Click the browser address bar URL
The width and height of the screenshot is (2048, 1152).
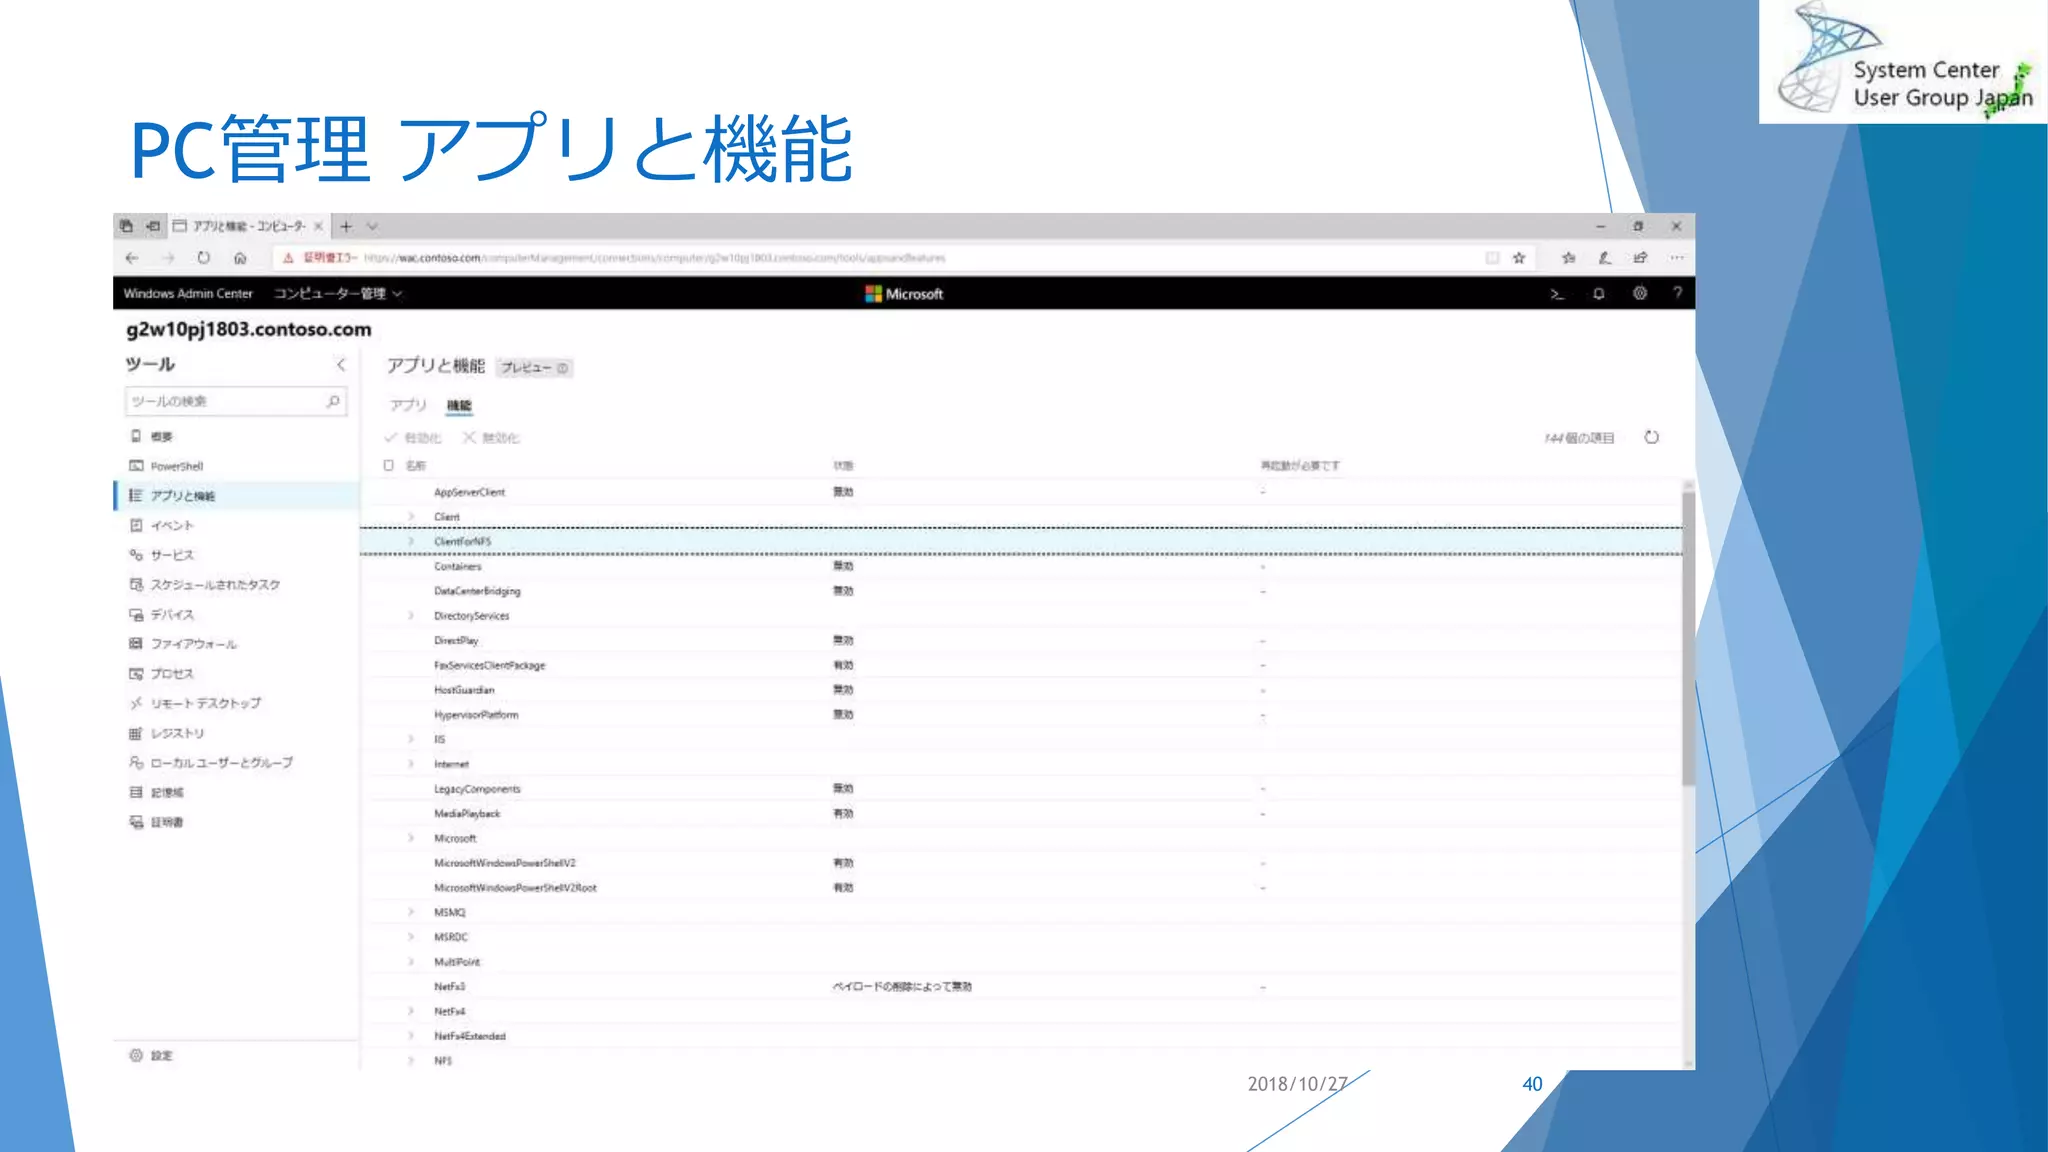pyautogui.click(x=655, y=258)
